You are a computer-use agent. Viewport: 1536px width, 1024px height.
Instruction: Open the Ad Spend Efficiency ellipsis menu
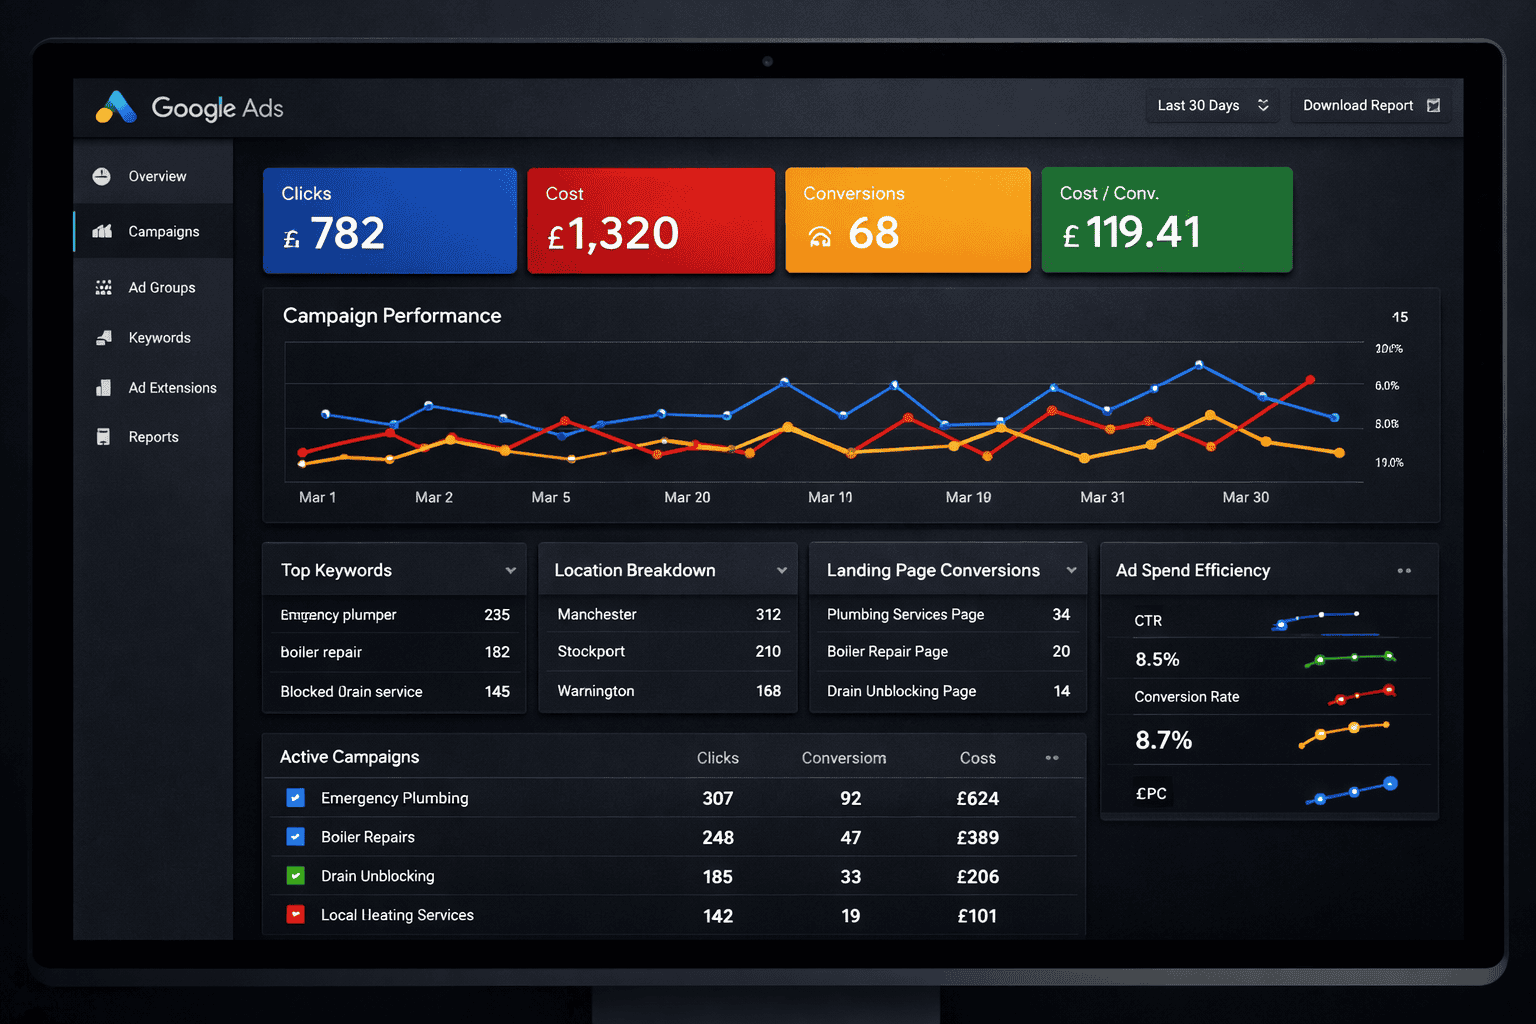1404,570
